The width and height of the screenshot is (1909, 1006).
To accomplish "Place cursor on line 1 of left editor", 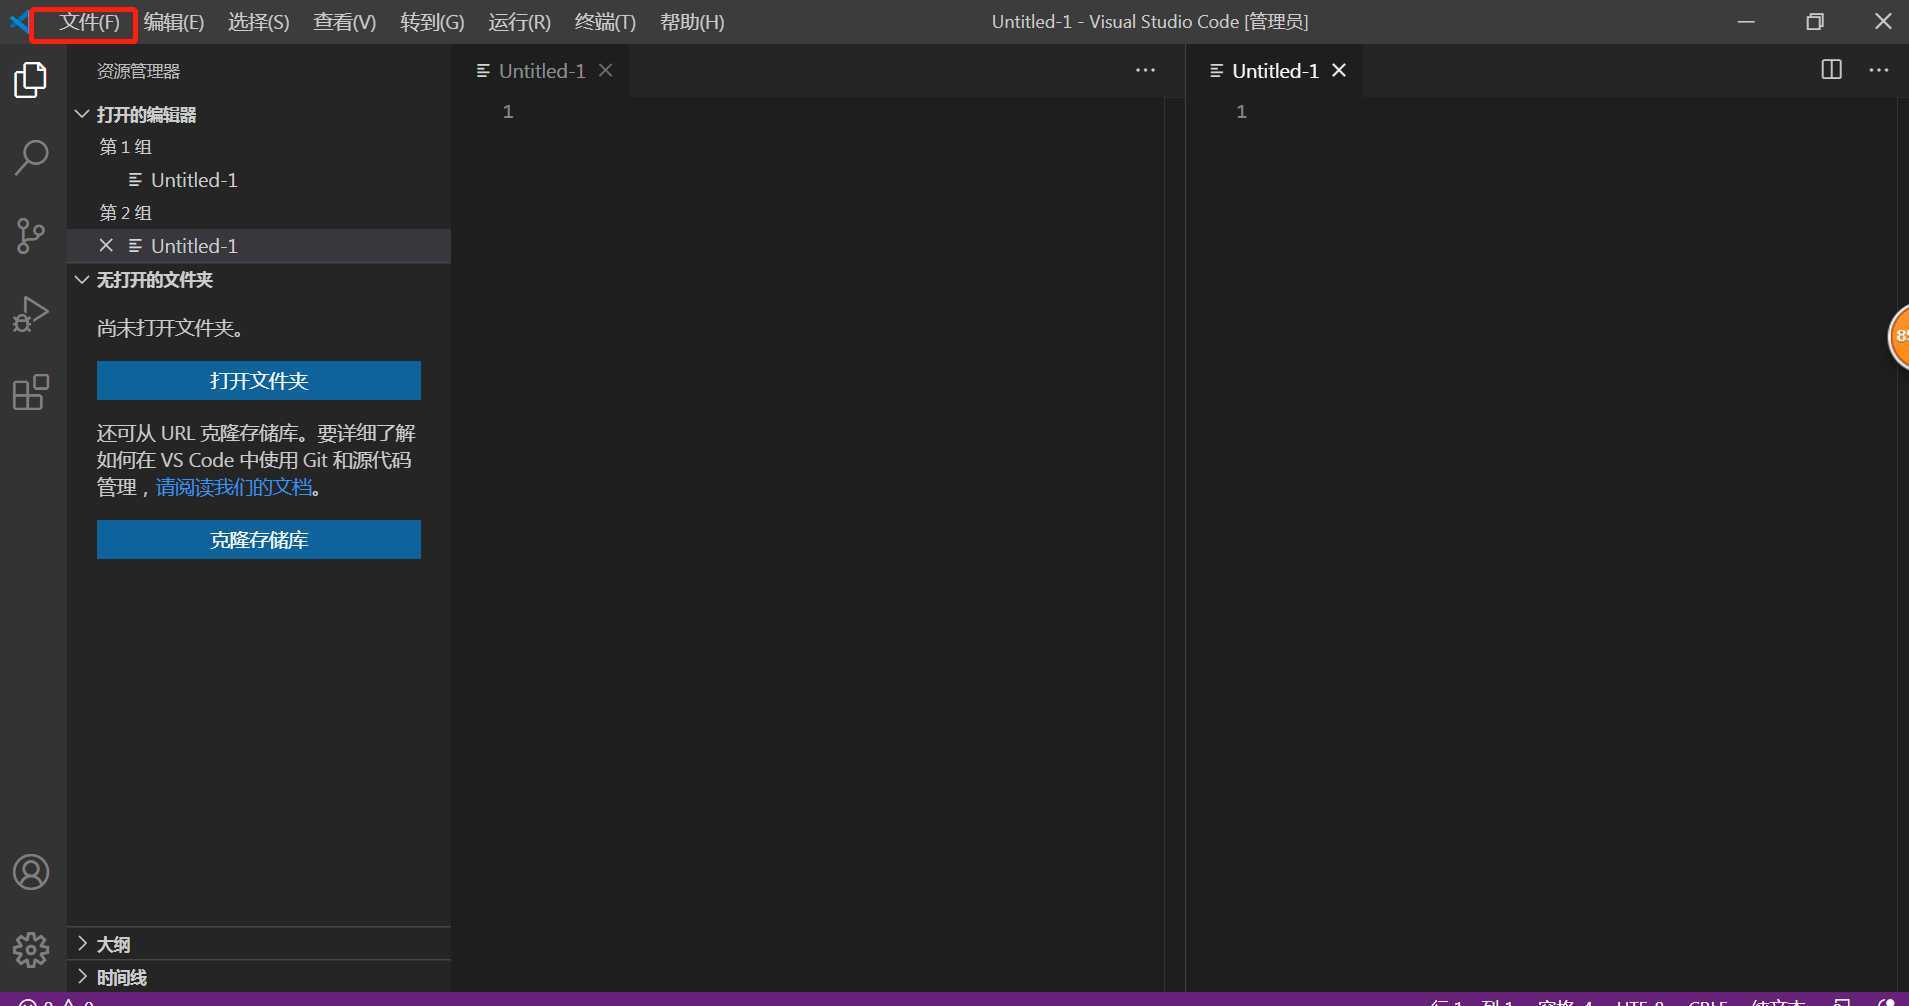I will point(840,112).
